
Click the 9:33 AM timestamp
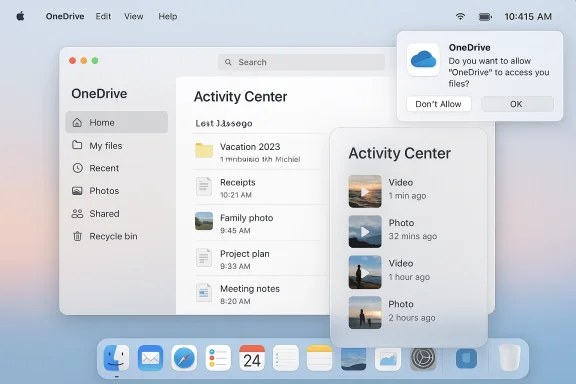click(235, 266)
